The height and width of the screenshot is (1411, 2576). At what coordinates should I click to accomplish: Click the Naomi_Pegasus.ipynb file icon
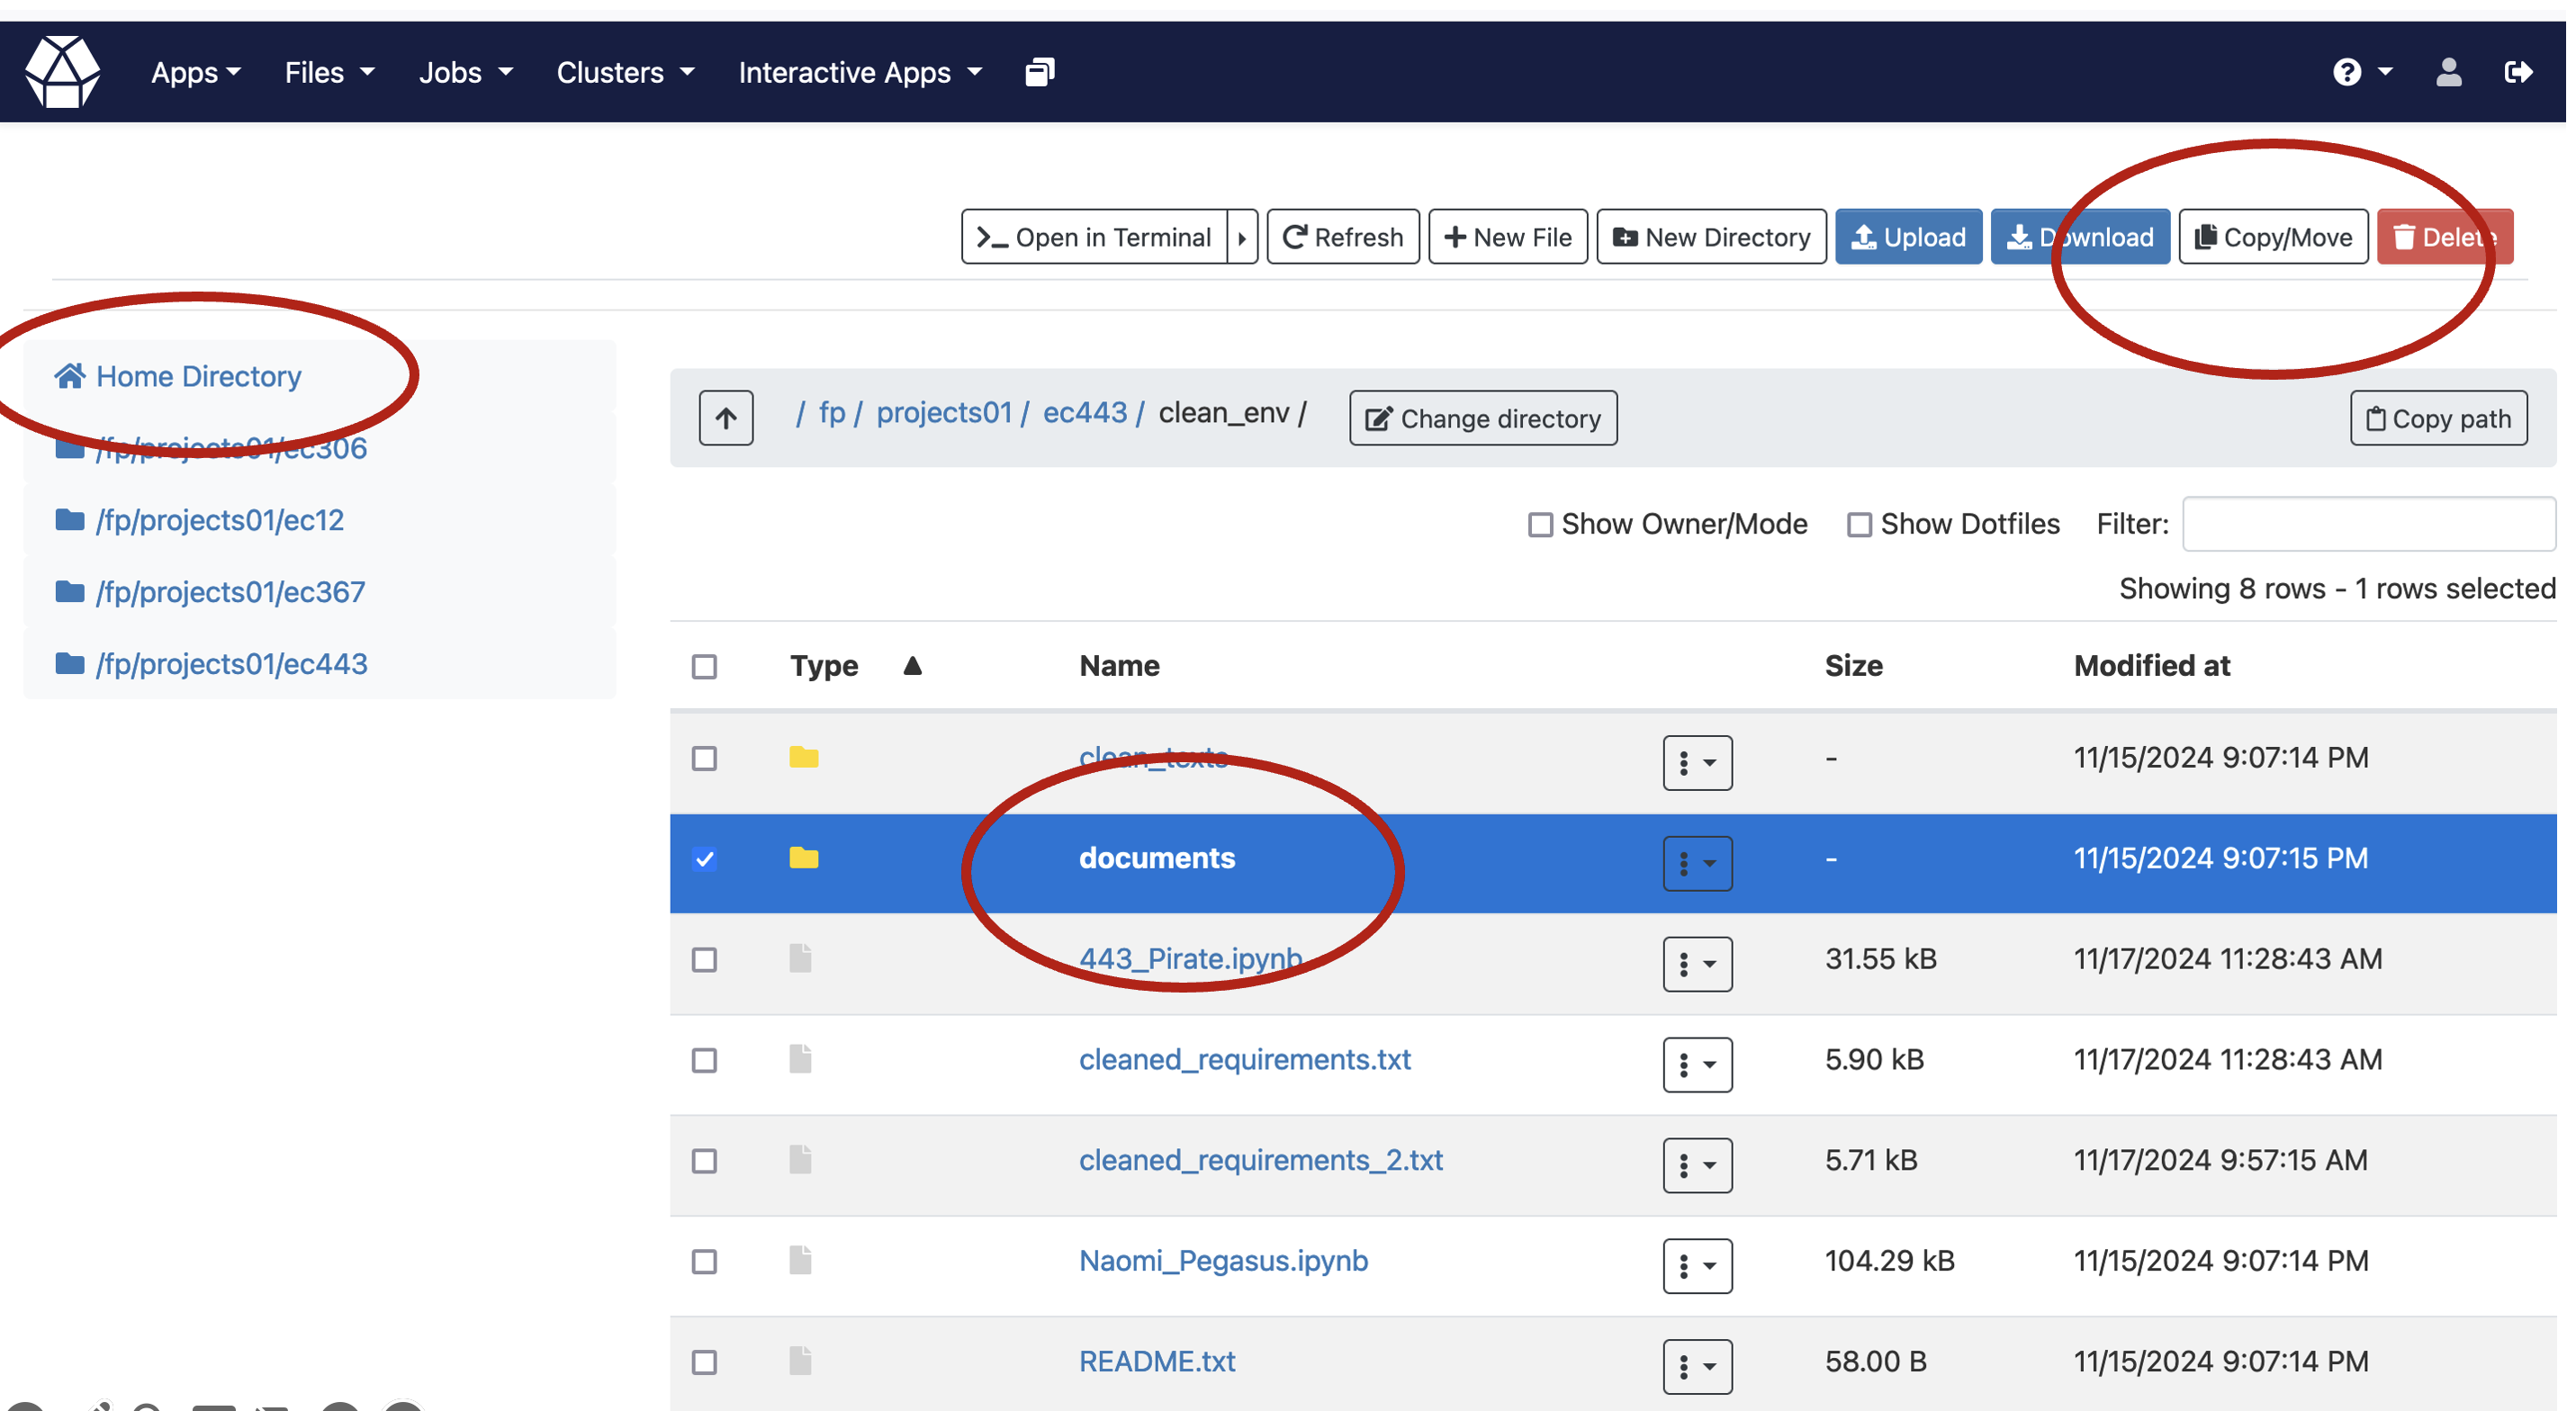(x=800, y=1260)
